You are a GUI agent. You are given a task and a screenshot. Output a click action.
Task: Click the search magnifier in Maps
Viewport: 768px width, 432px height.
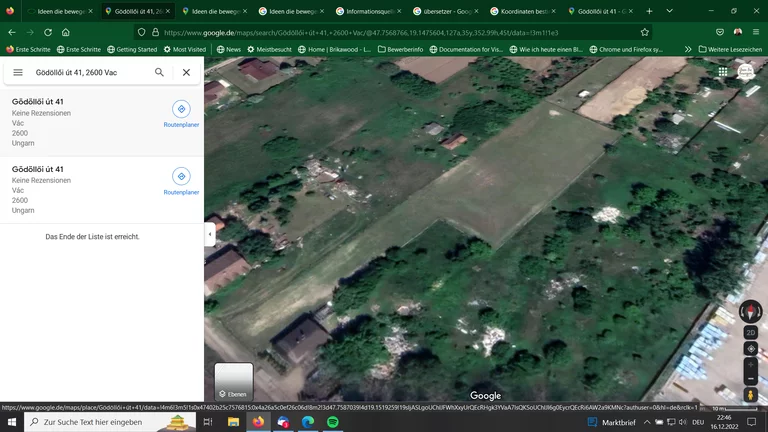point(159,72)
